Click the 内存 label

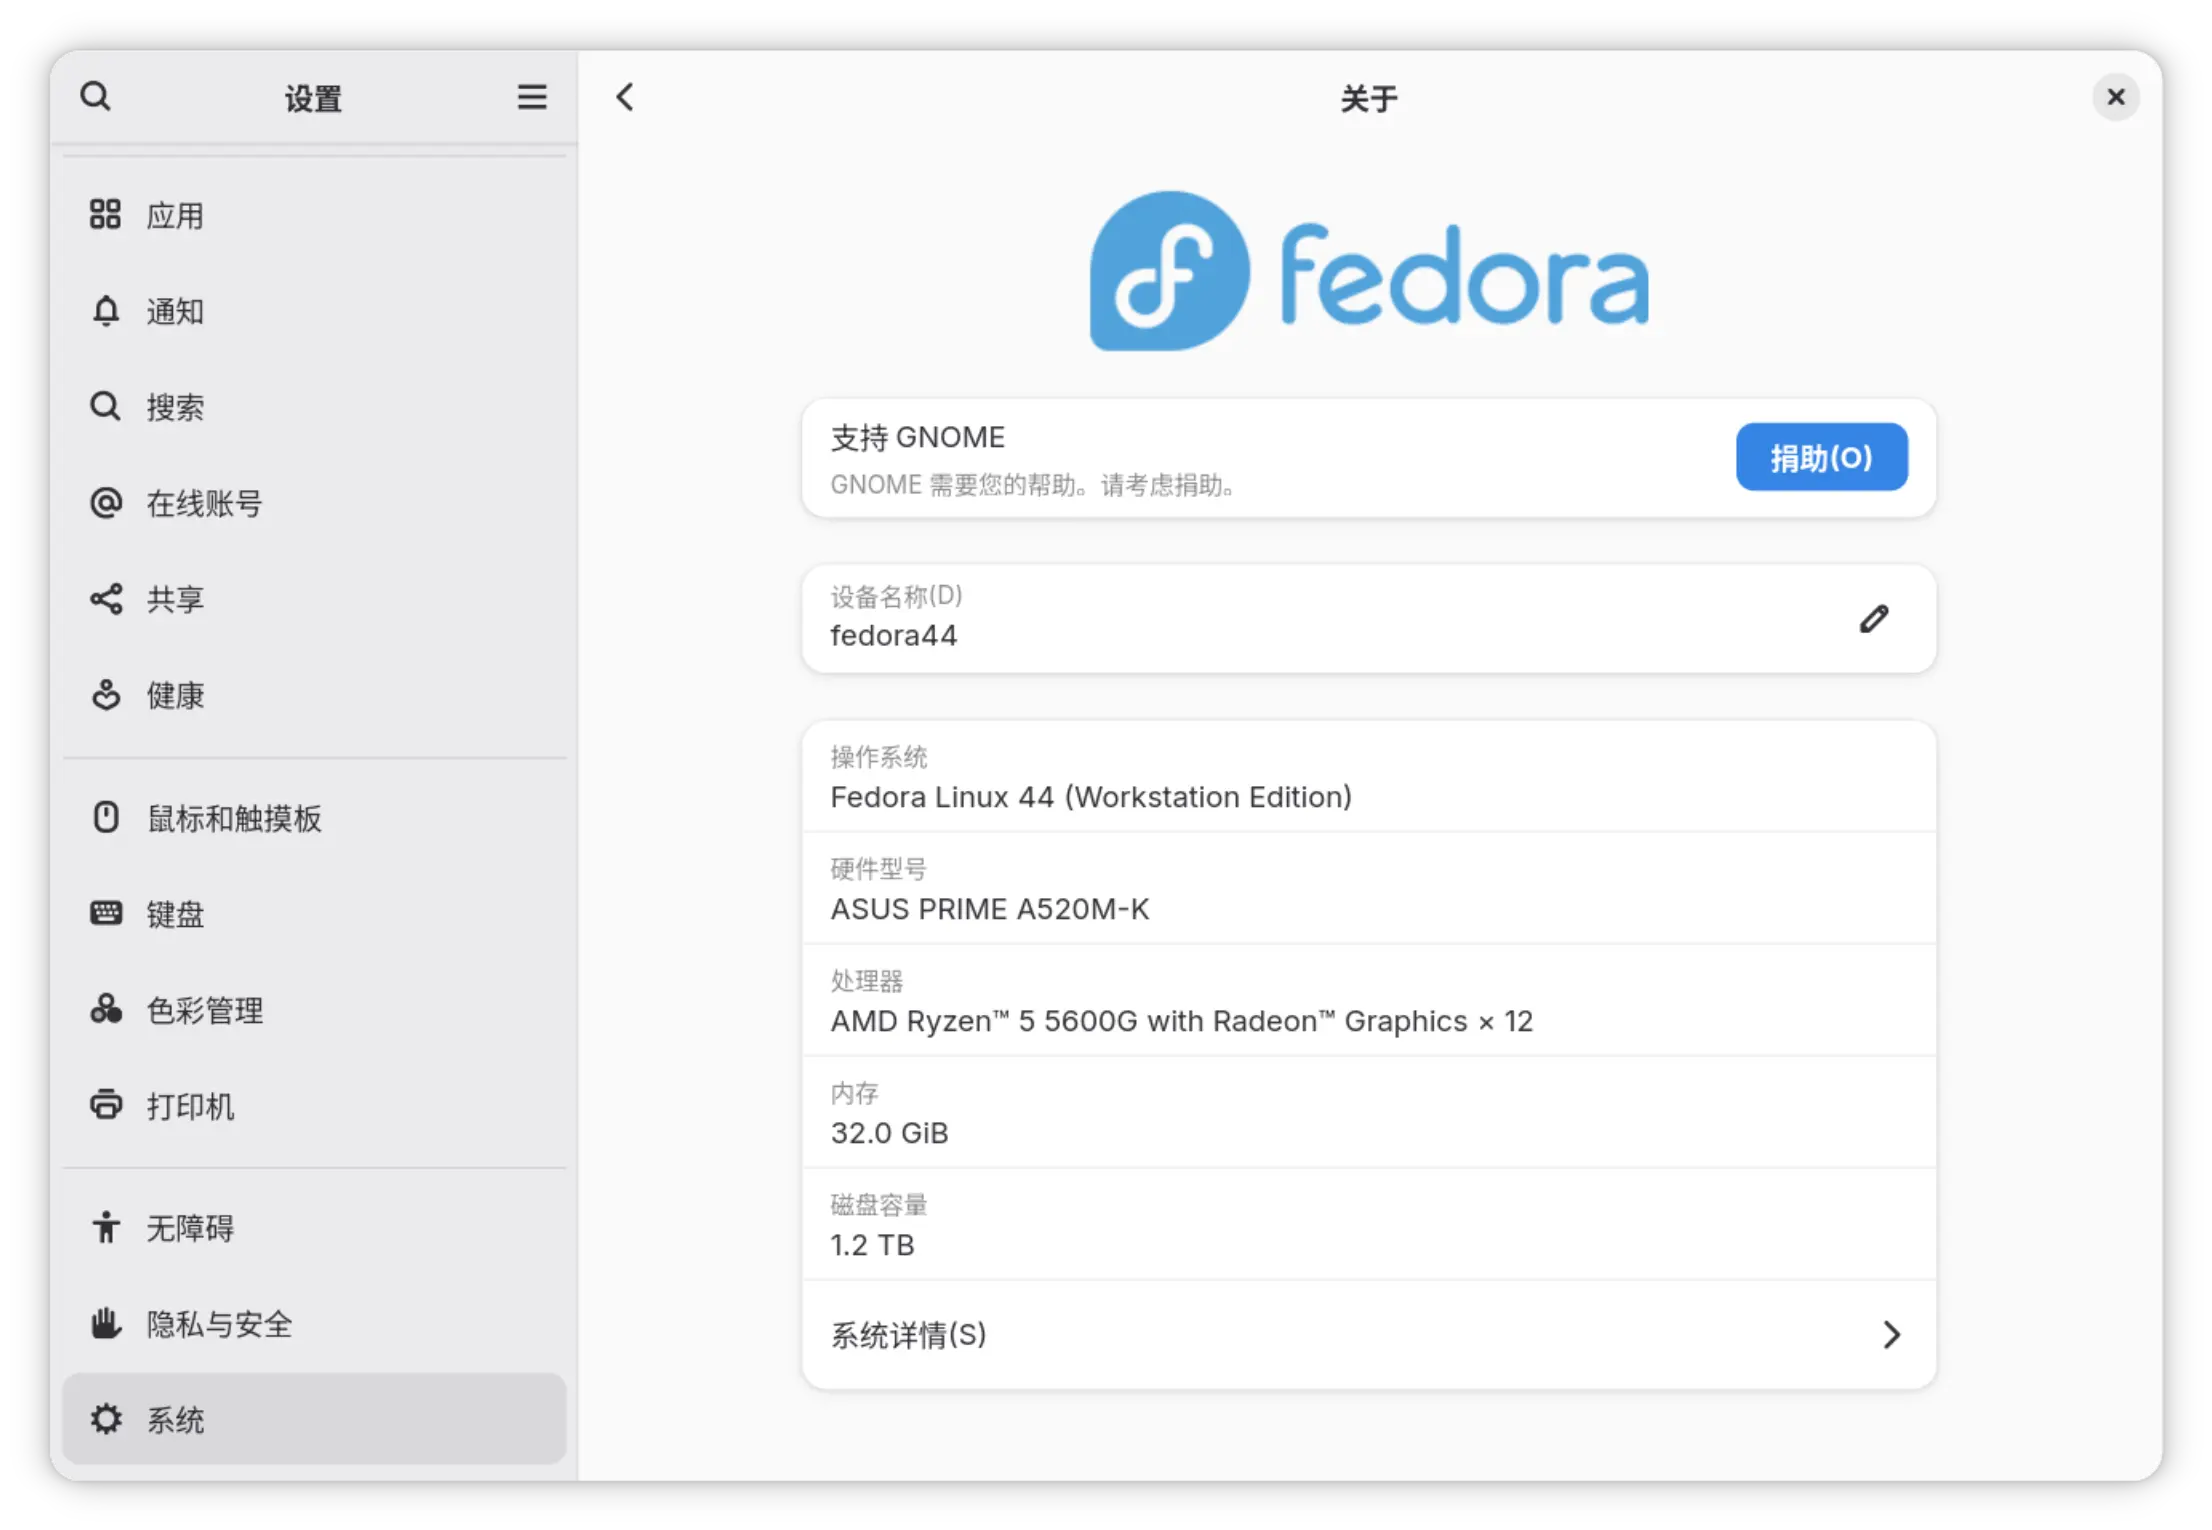(x=854, y=1093)
